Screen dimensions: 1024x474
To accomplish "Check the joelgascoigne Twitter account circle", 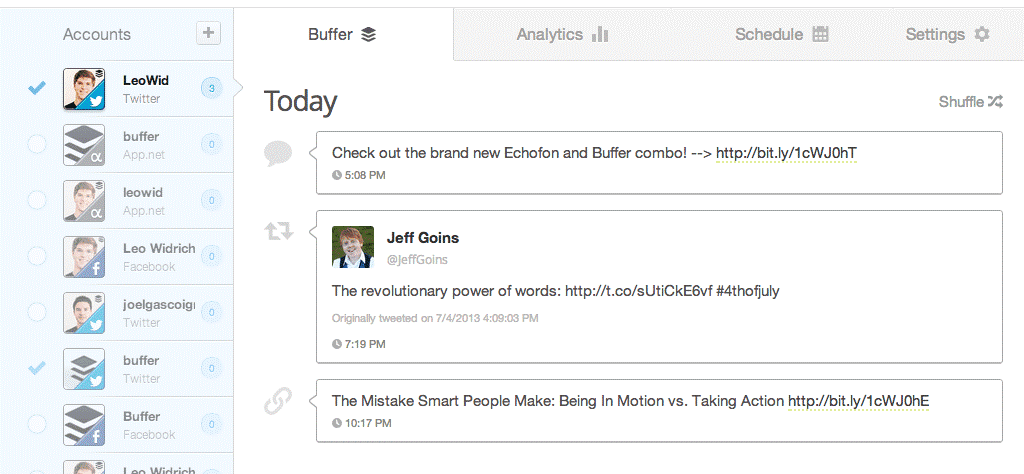I will (37, 313).
